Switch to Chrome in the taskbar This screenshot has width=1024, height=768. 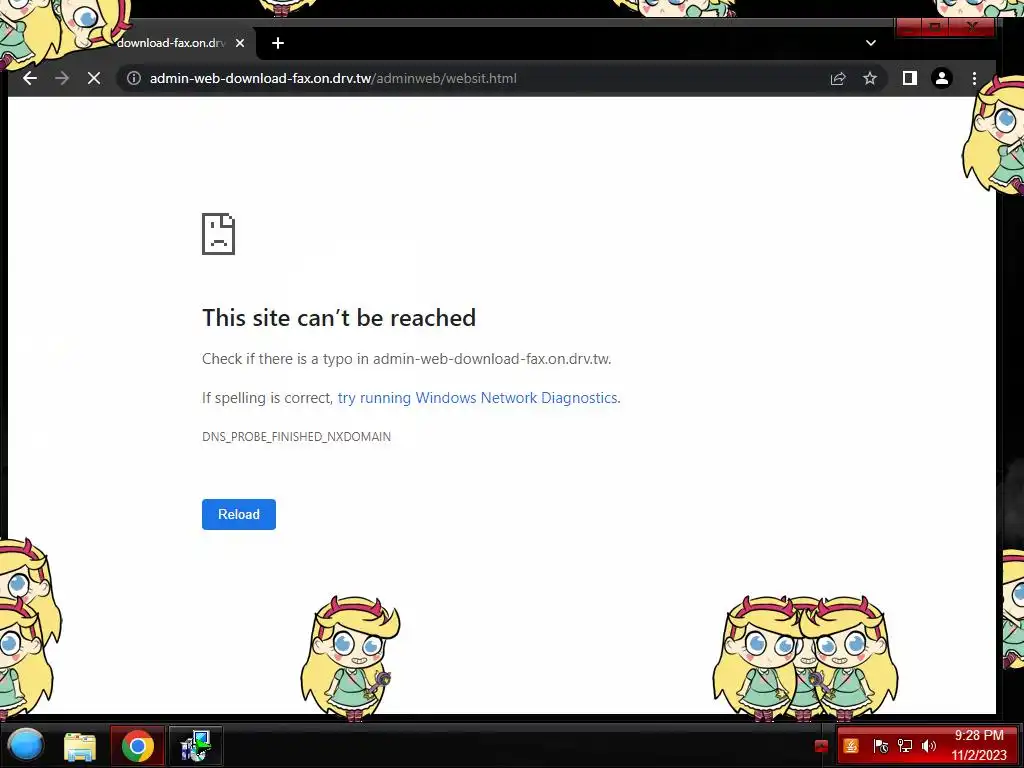[x=137, y=746]
